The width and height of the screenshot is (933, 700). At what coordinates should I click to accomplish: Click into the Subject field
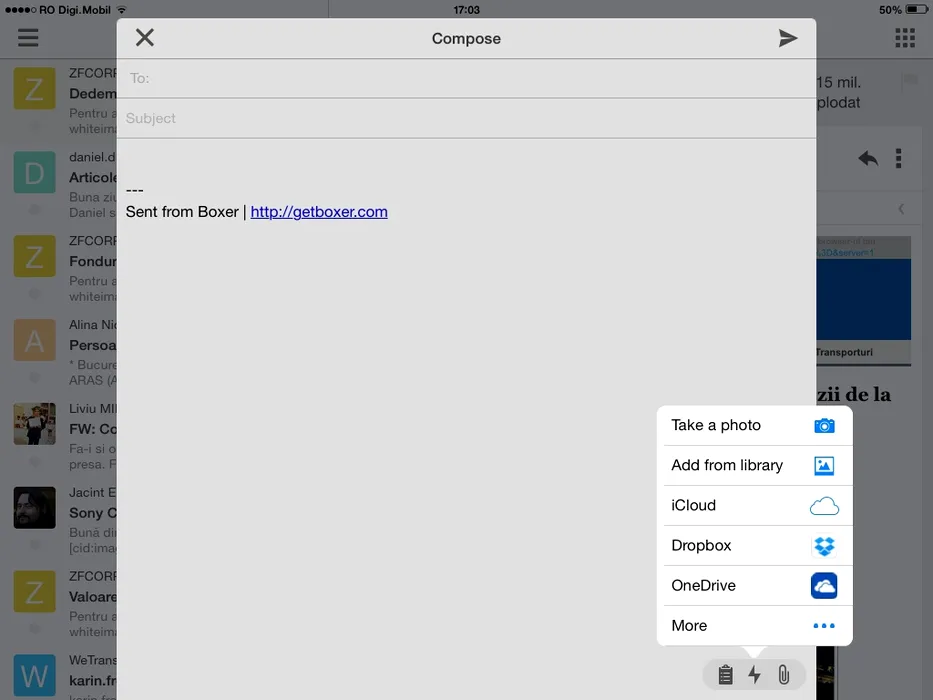tap(470, 118)
